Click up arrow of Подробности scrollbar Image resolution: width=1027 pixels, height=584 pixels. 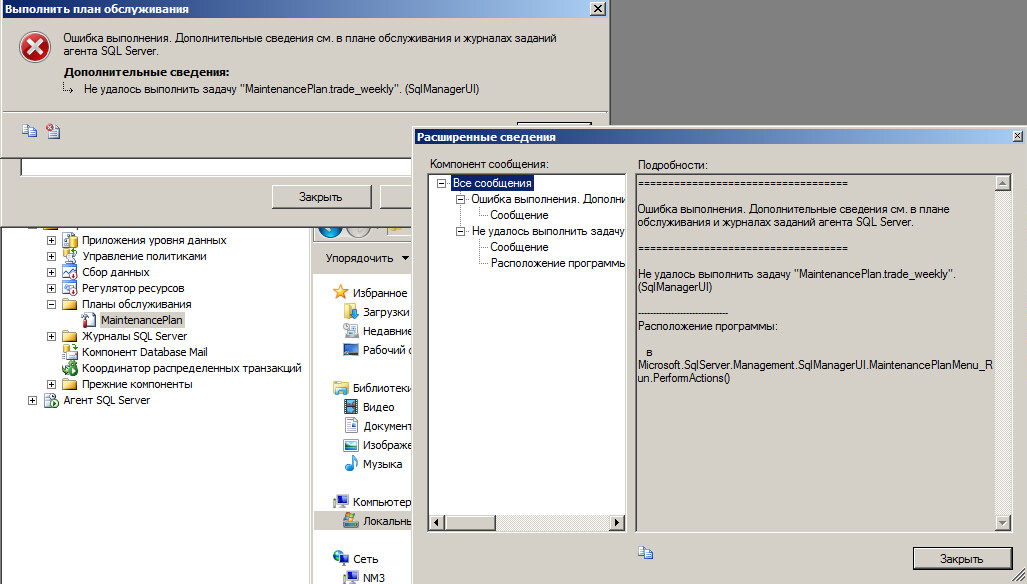(1003, 183)
